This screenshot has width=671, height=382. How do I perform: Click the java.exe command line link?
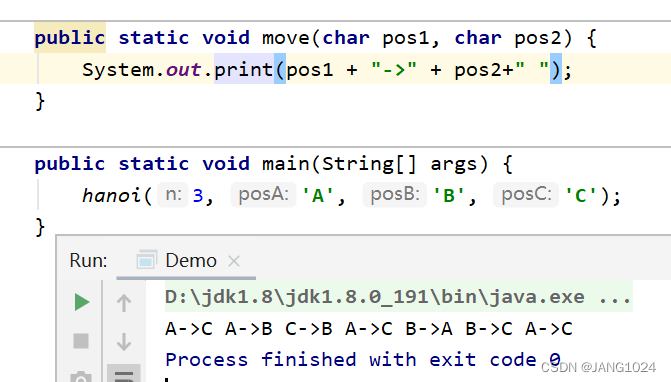pyautogui.click(x=398, y=297)
